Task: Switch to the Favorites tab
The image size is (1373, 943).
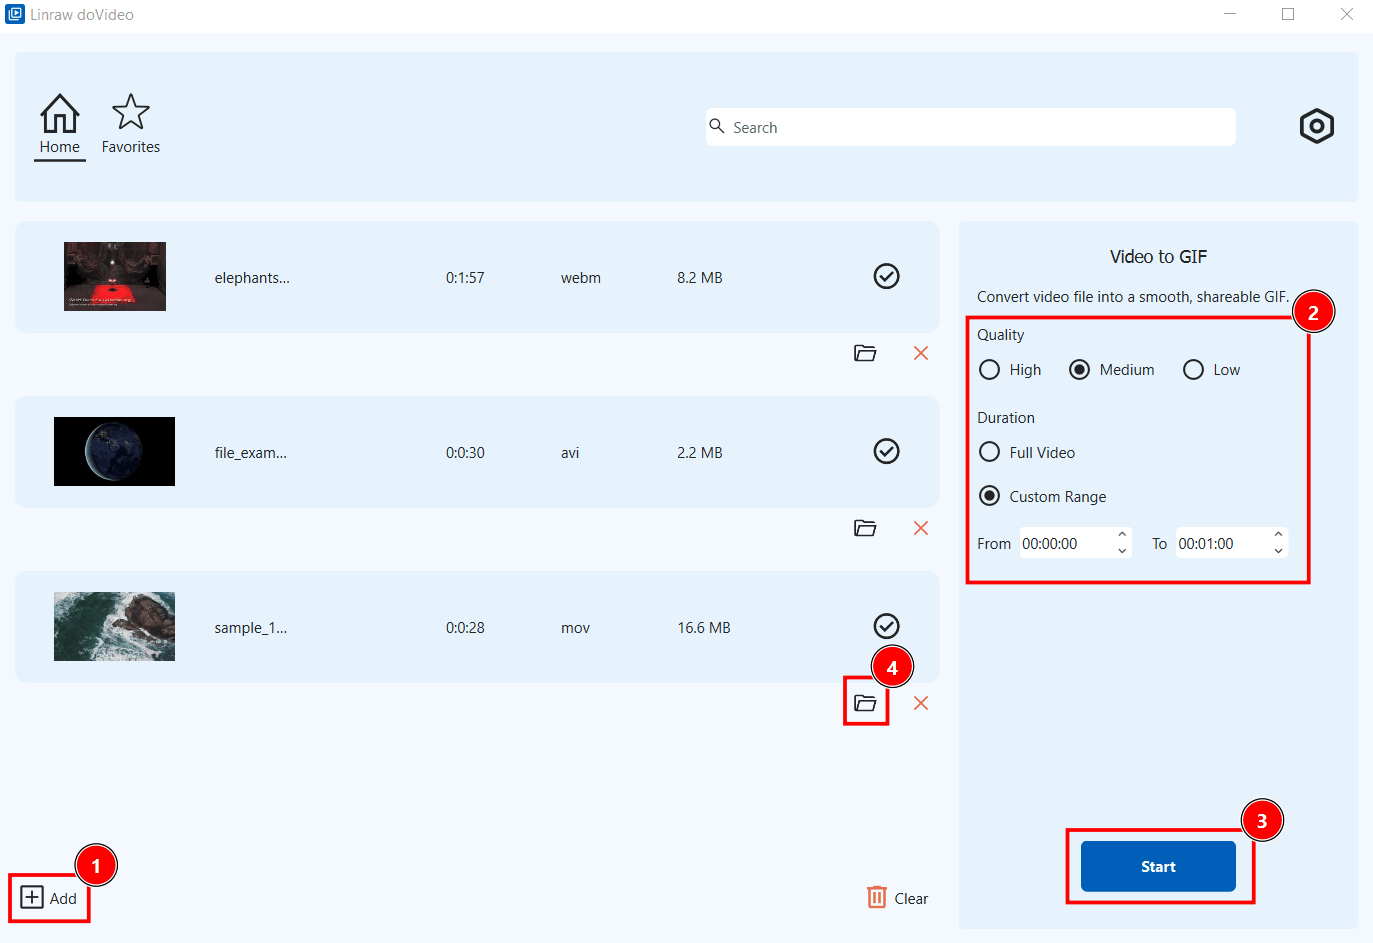Action: coord(130,125)
